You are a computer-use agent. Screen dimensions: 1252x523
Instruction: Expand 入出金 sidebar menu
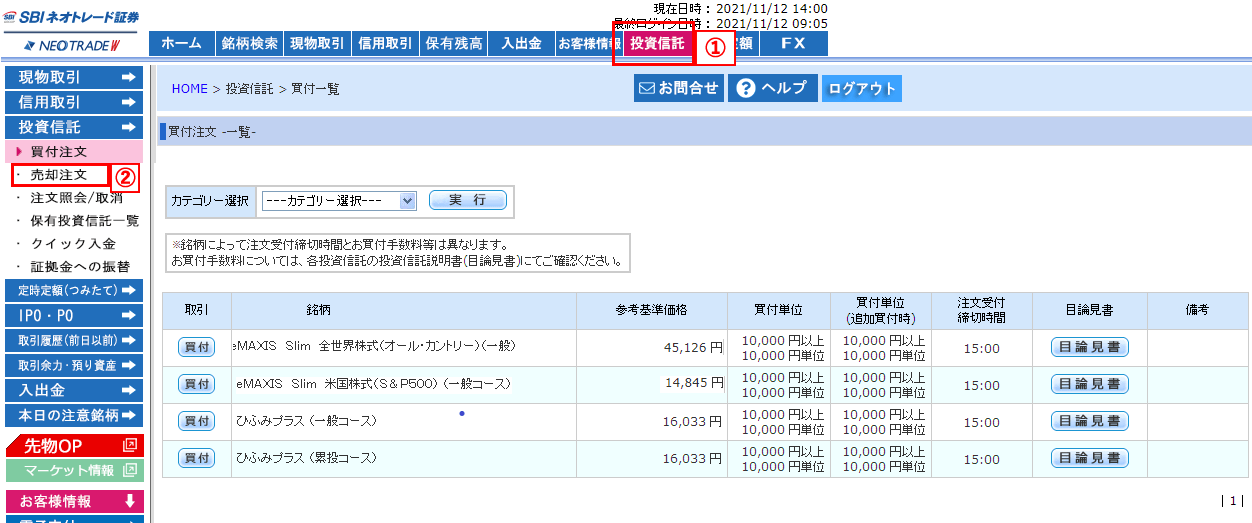click(74, 390)
